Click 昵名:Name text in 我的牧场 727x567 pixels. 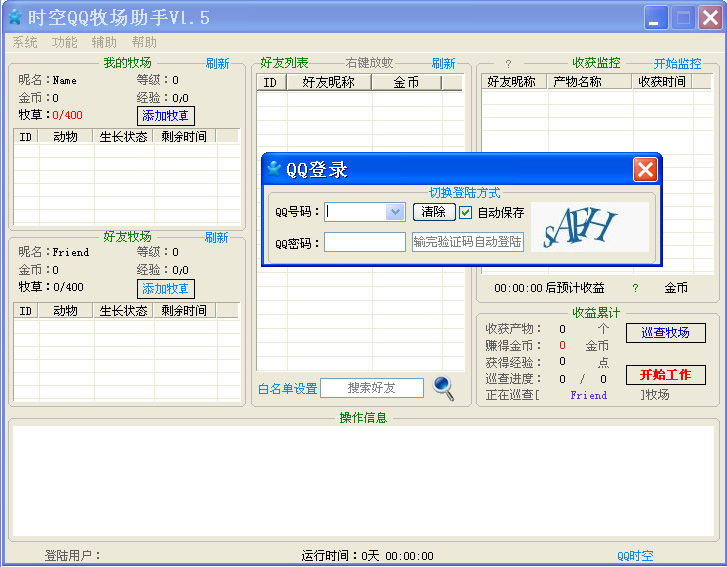pyautogui.click(x=48, y=80)
